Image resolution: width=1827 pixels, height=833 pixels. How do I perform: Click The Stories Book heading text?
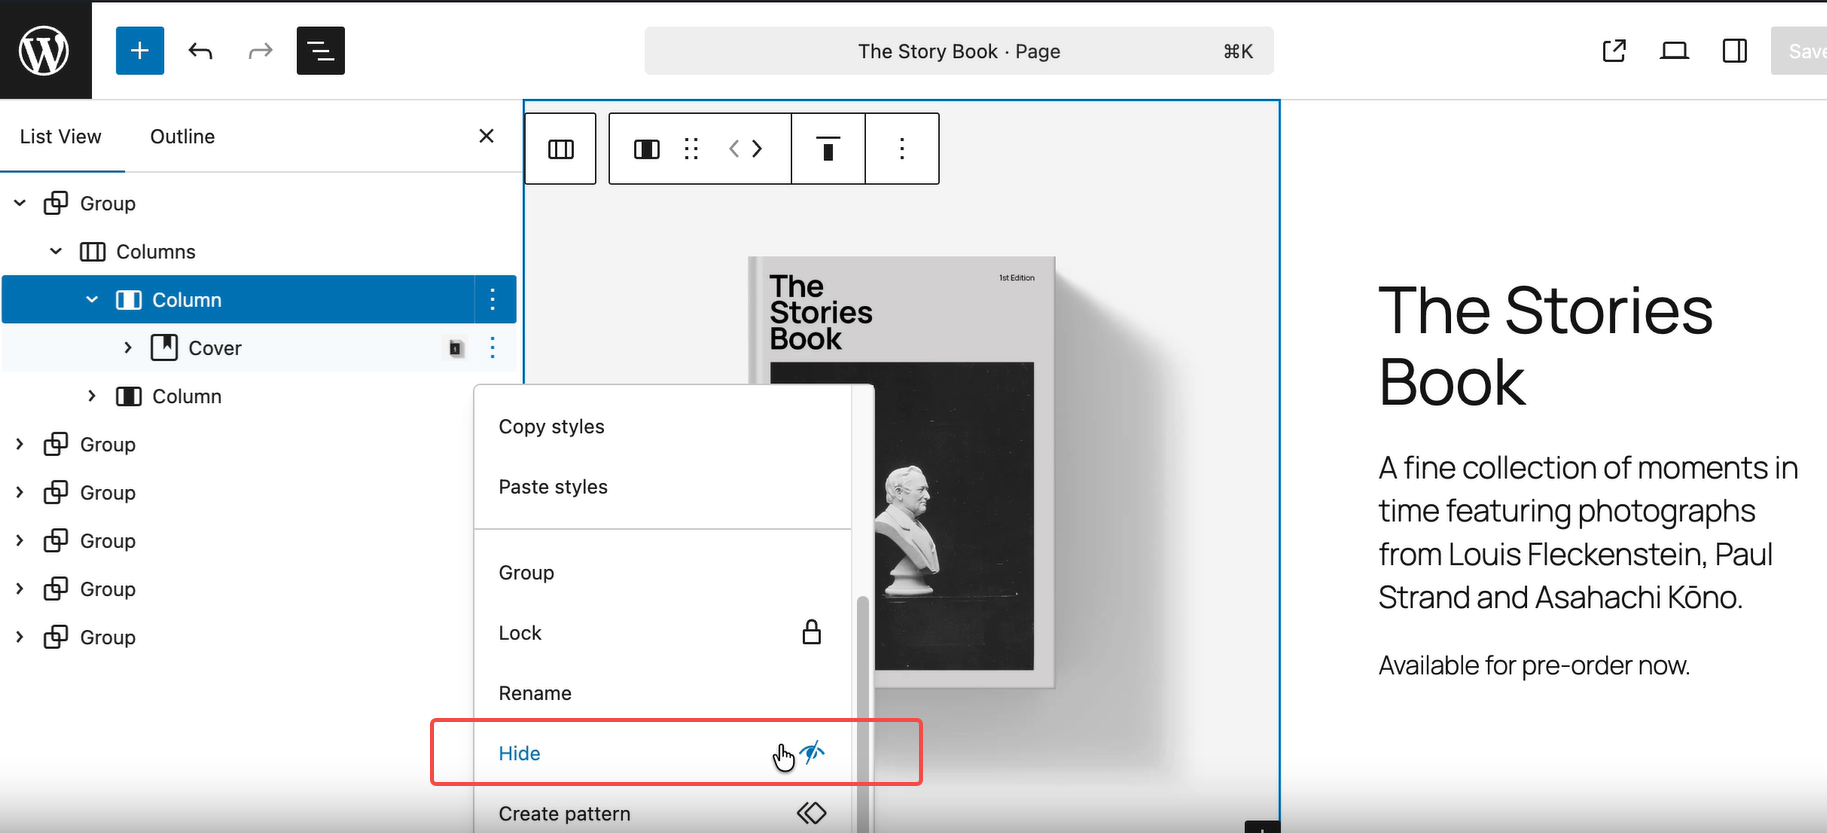(x=1545, y=346)
